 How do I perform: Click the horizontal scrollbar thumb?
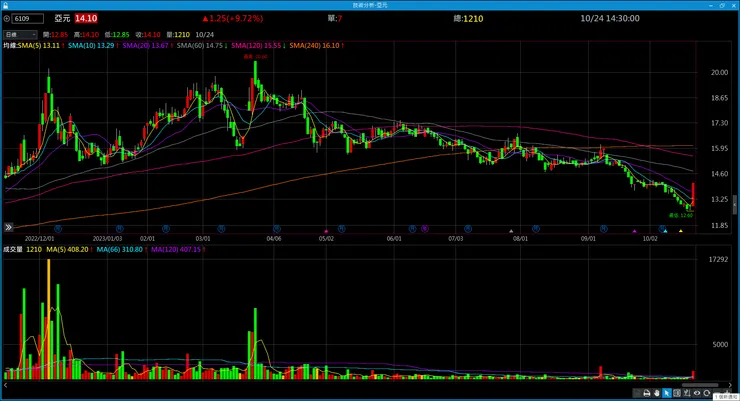pos(700,385)
